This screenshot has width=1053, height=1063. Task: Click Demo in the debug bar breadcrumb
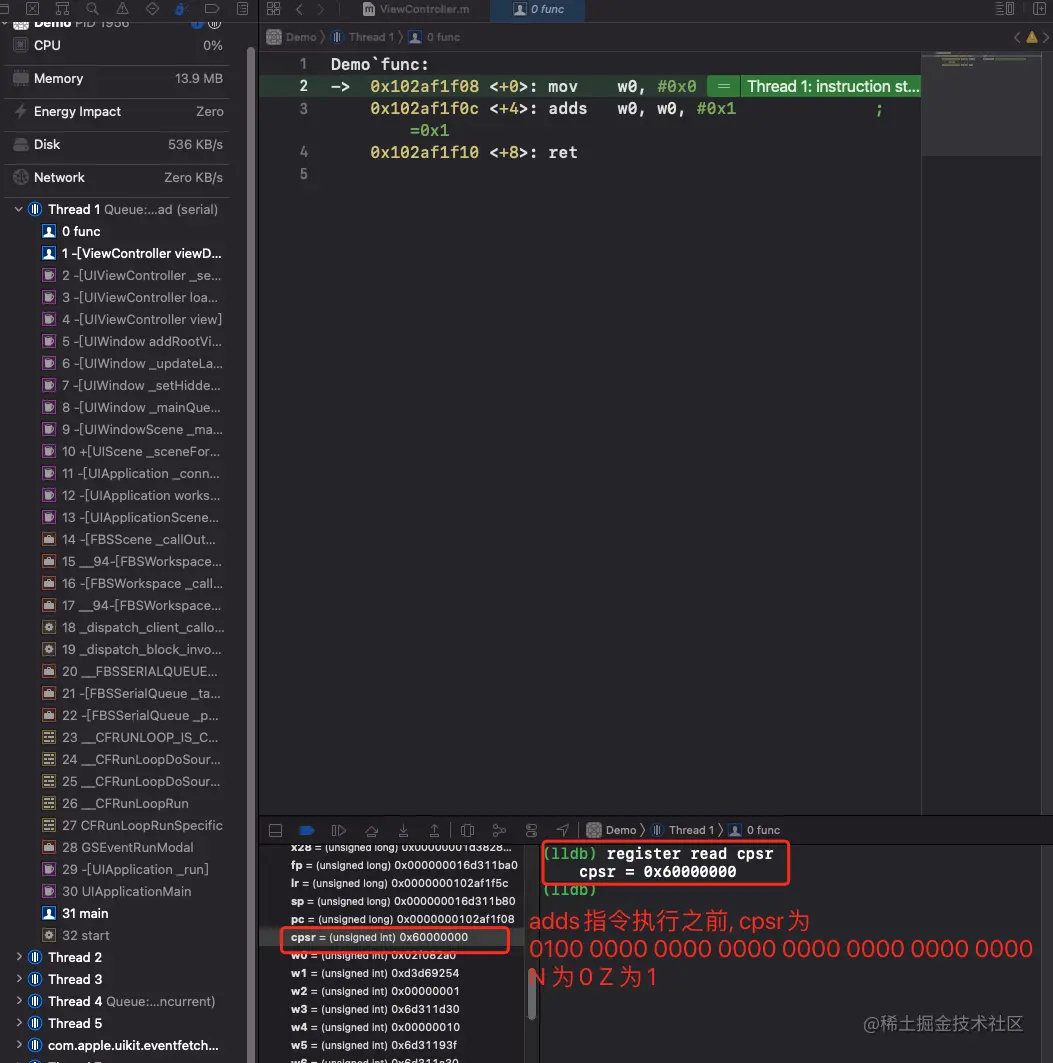click(x=612, y=830)
